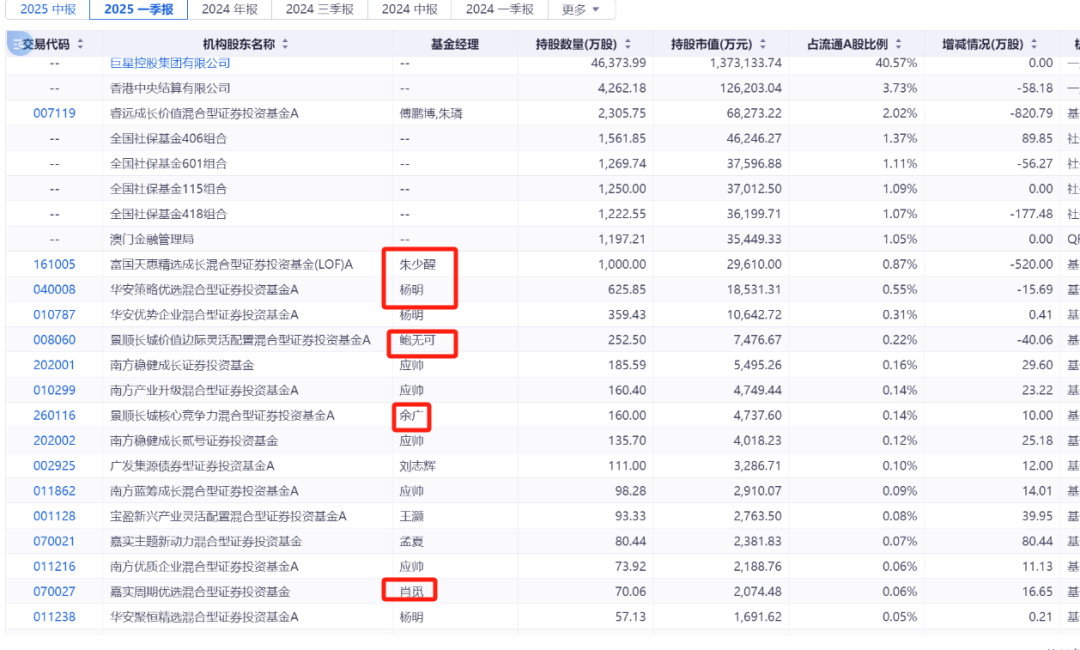Image resolution: width=1080 pixels, height=650 pixels.
Task: Select the 华安策略优选混合型证券投资基金A name cell
Action: (x=205, y=289)
